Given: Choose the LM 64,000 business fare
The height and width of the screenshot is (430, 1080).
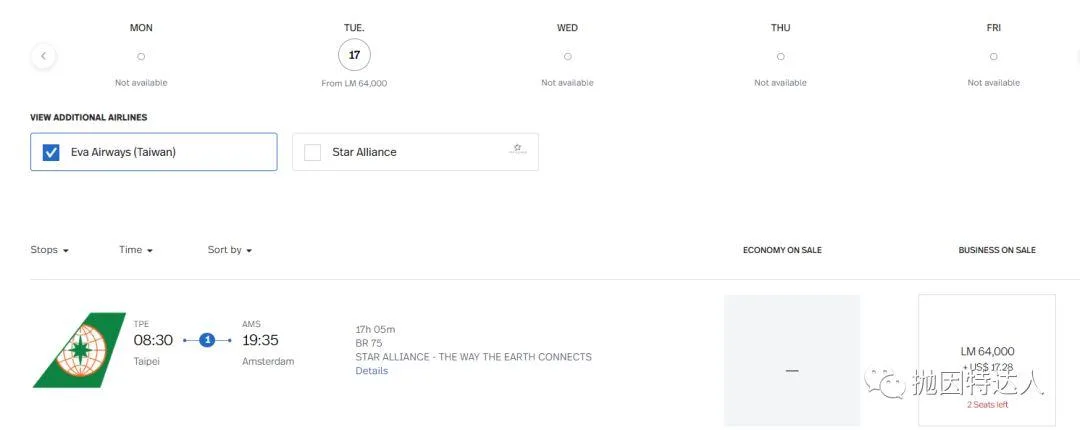Looking at the screenshot, I should click(987, 360).
